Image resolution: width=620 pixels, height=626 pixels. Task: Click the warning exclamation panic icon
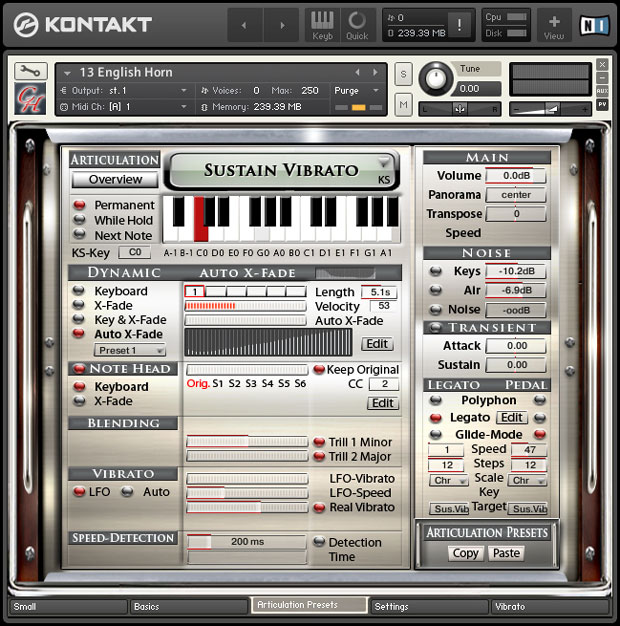pos(459,25)
